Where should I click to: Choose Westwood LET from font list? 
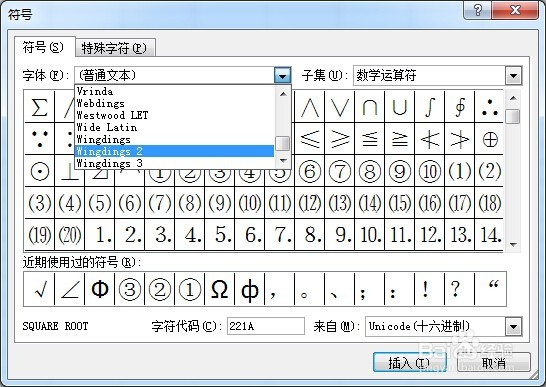click(x=174, y=115)
